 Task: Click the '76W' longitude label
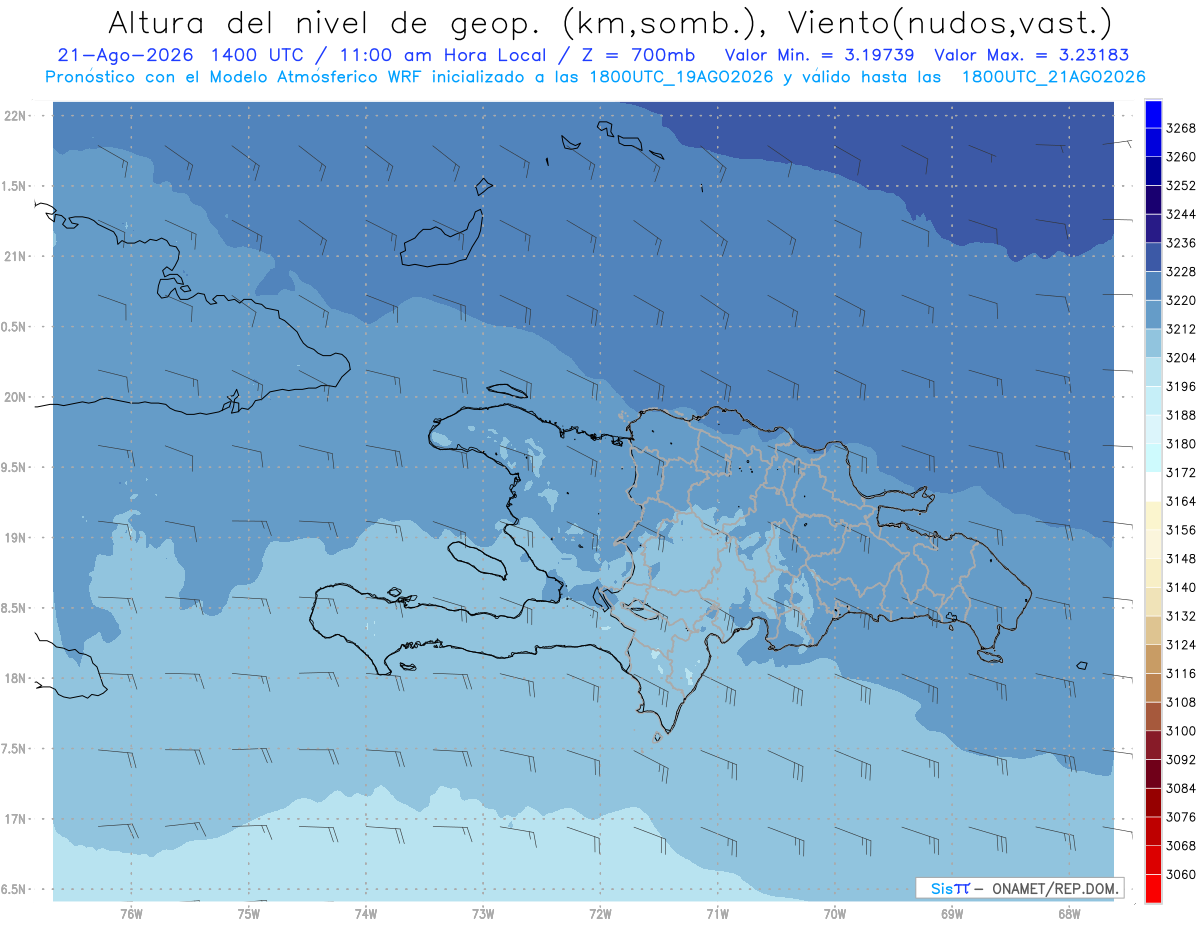(x=131, y=914)
